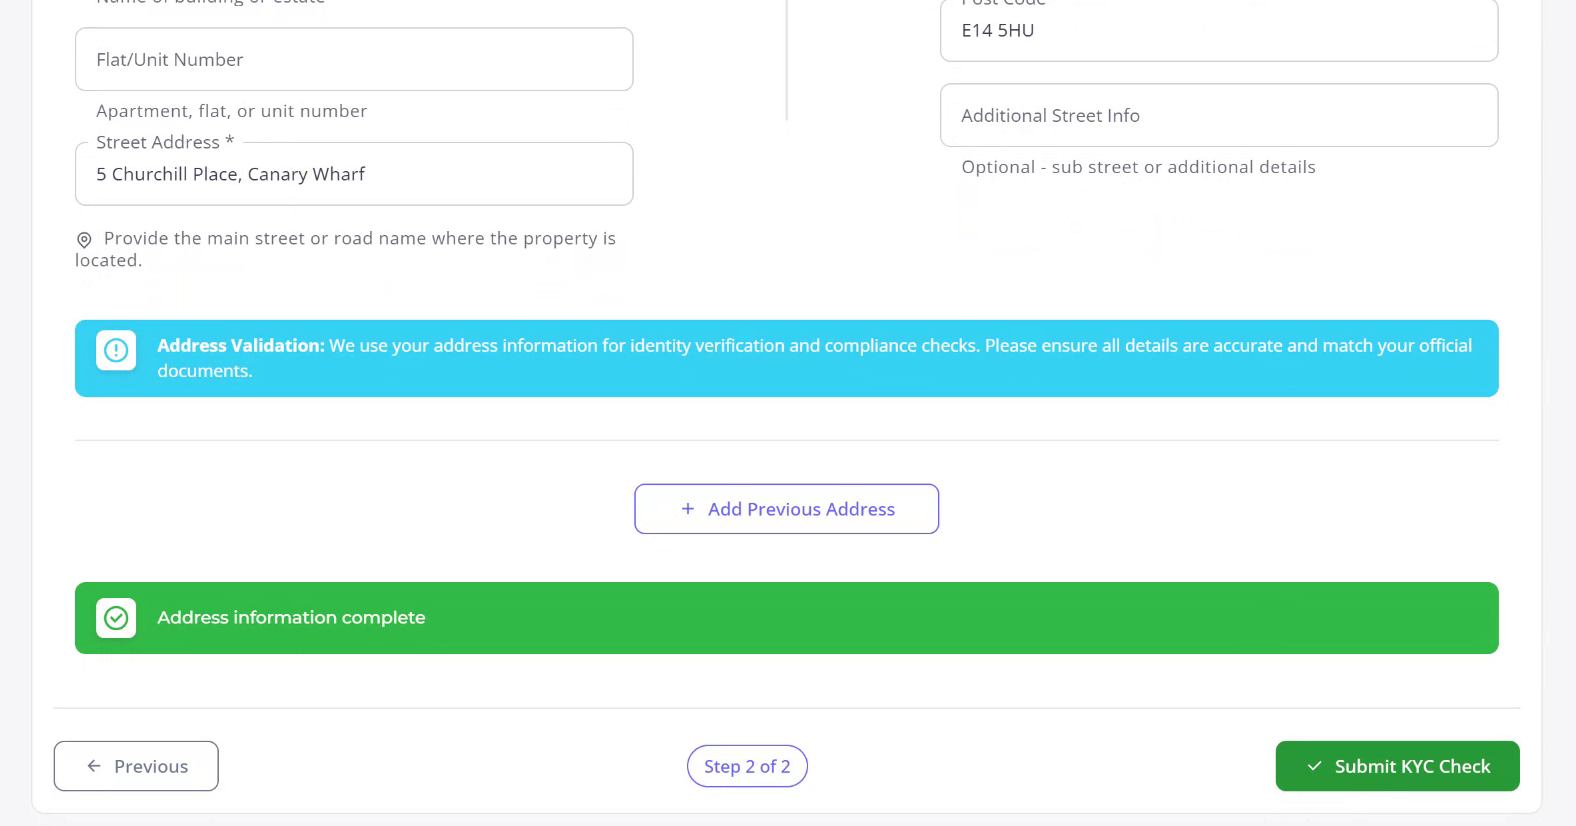Focus the Flat/Unit Number field

click(354, 60)
